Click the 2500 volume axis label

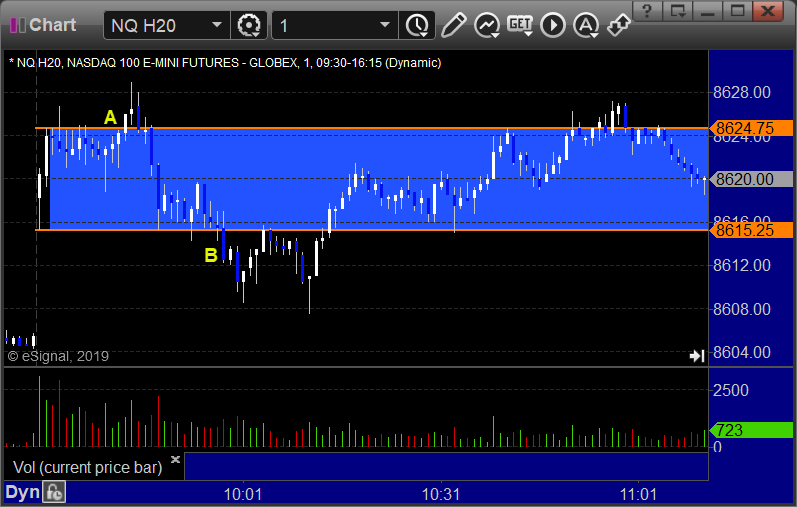coord(730,391)
